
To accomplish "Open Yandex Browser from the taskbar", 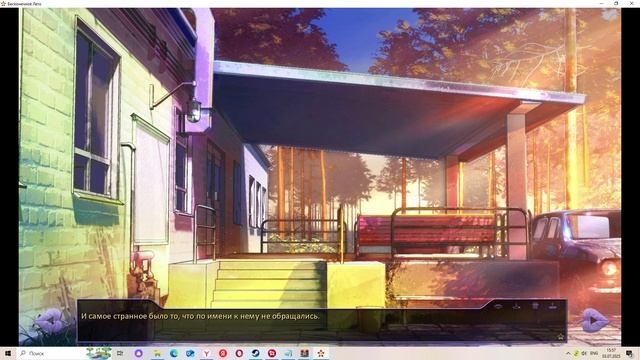I will pyautogui.click(x=207, y=353).
